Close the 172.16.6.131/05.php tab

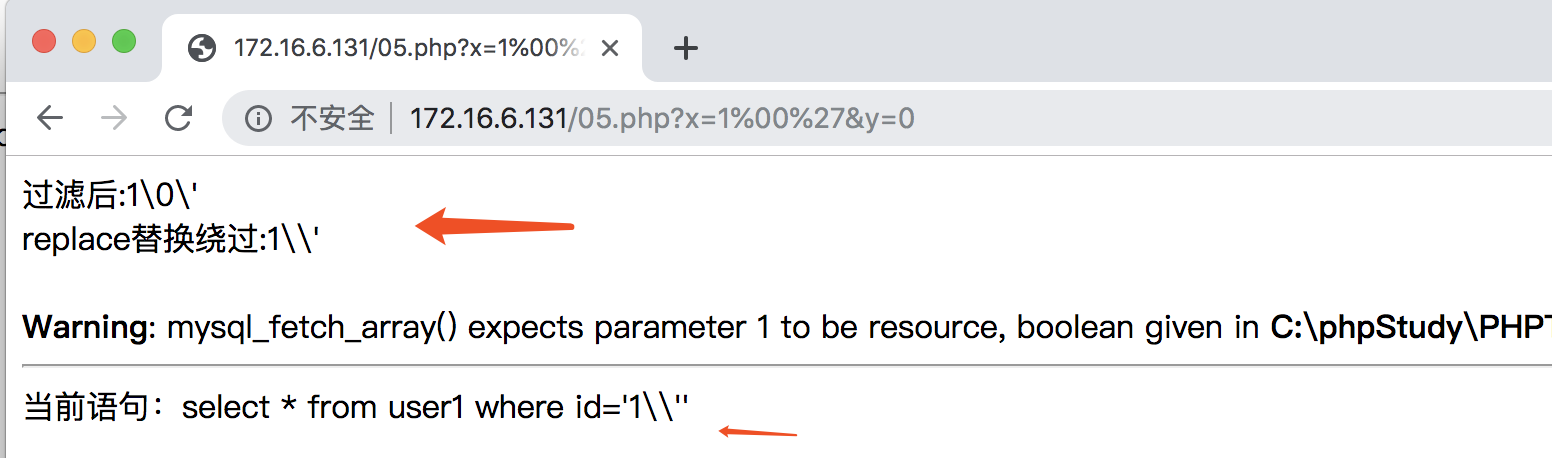click(x=610, y=48)
